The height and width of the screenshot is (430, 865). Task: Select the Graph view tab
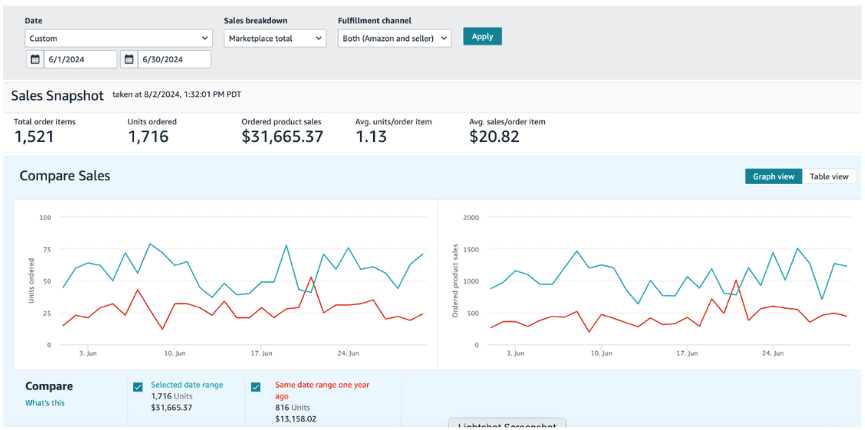(x=773, y=176)
